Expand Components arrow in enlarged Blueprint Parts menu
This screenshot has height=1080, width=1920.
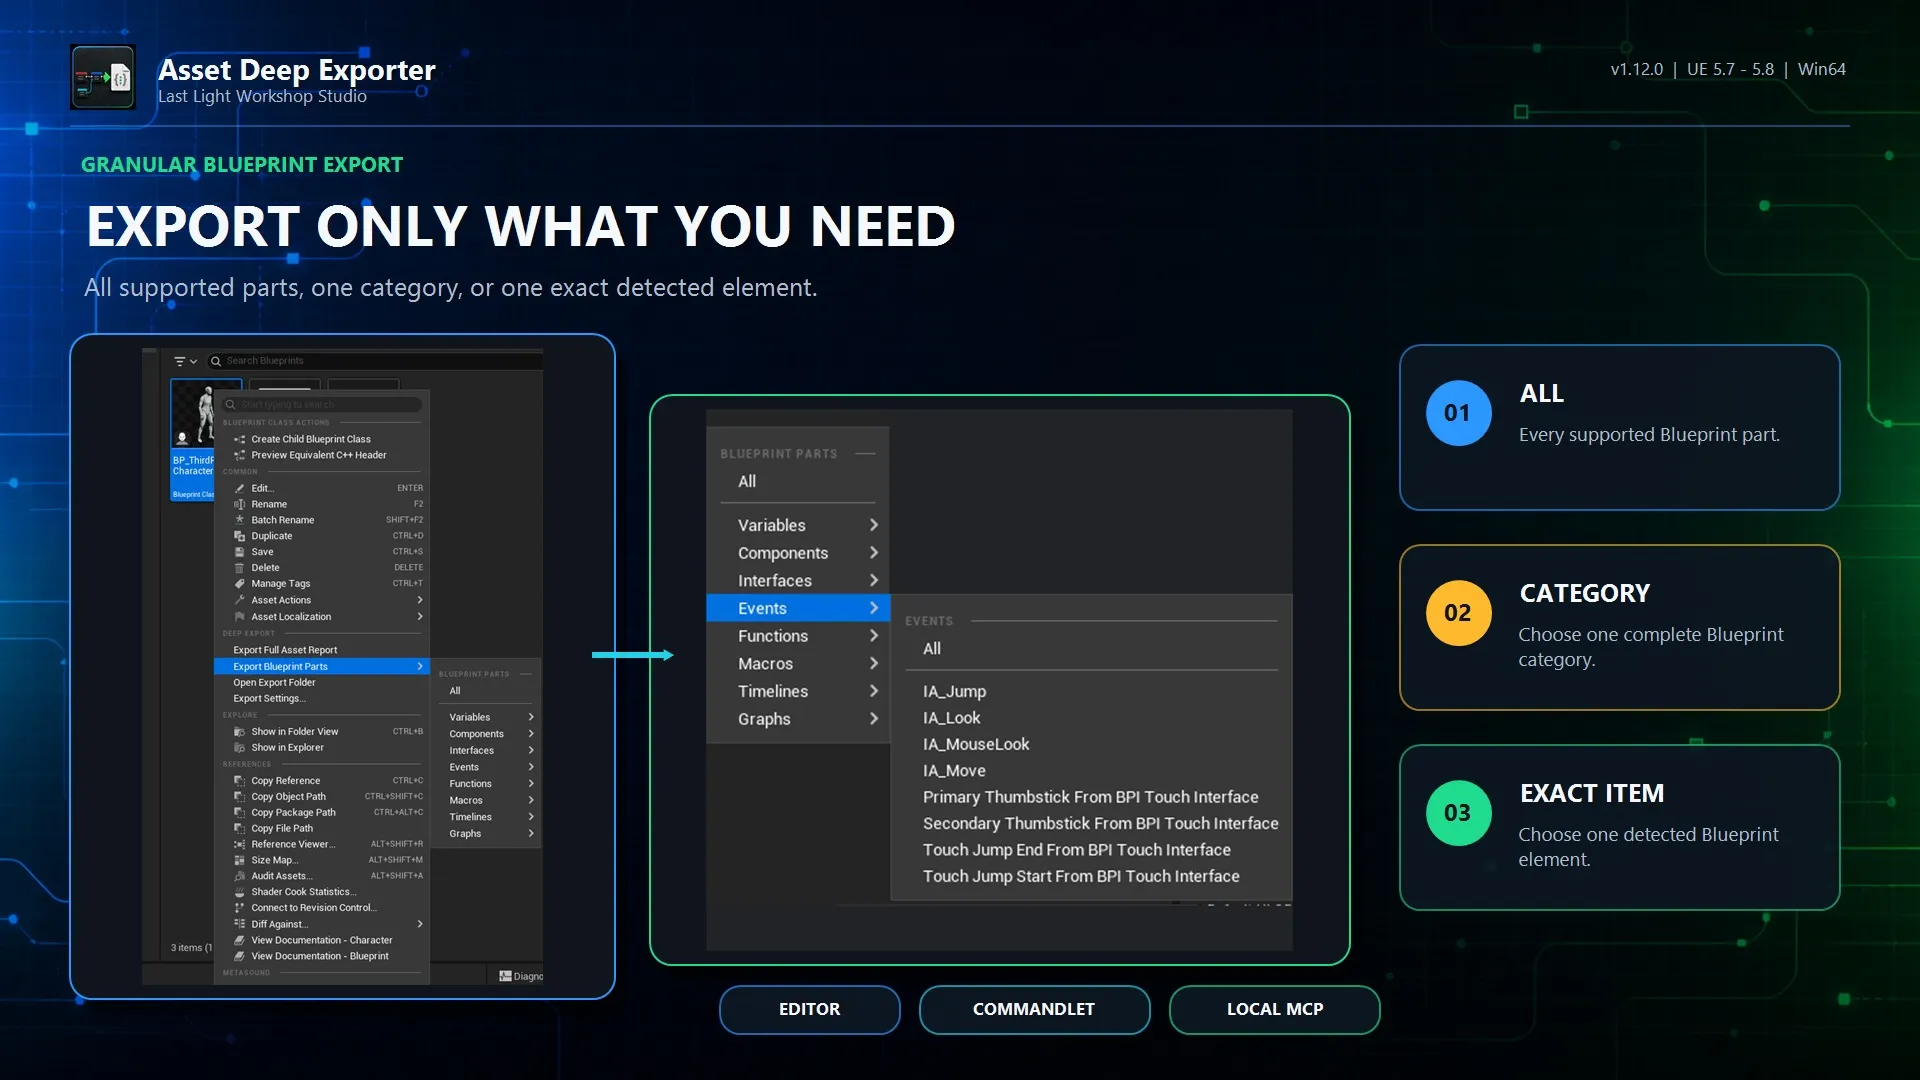[x=874, y=553]
